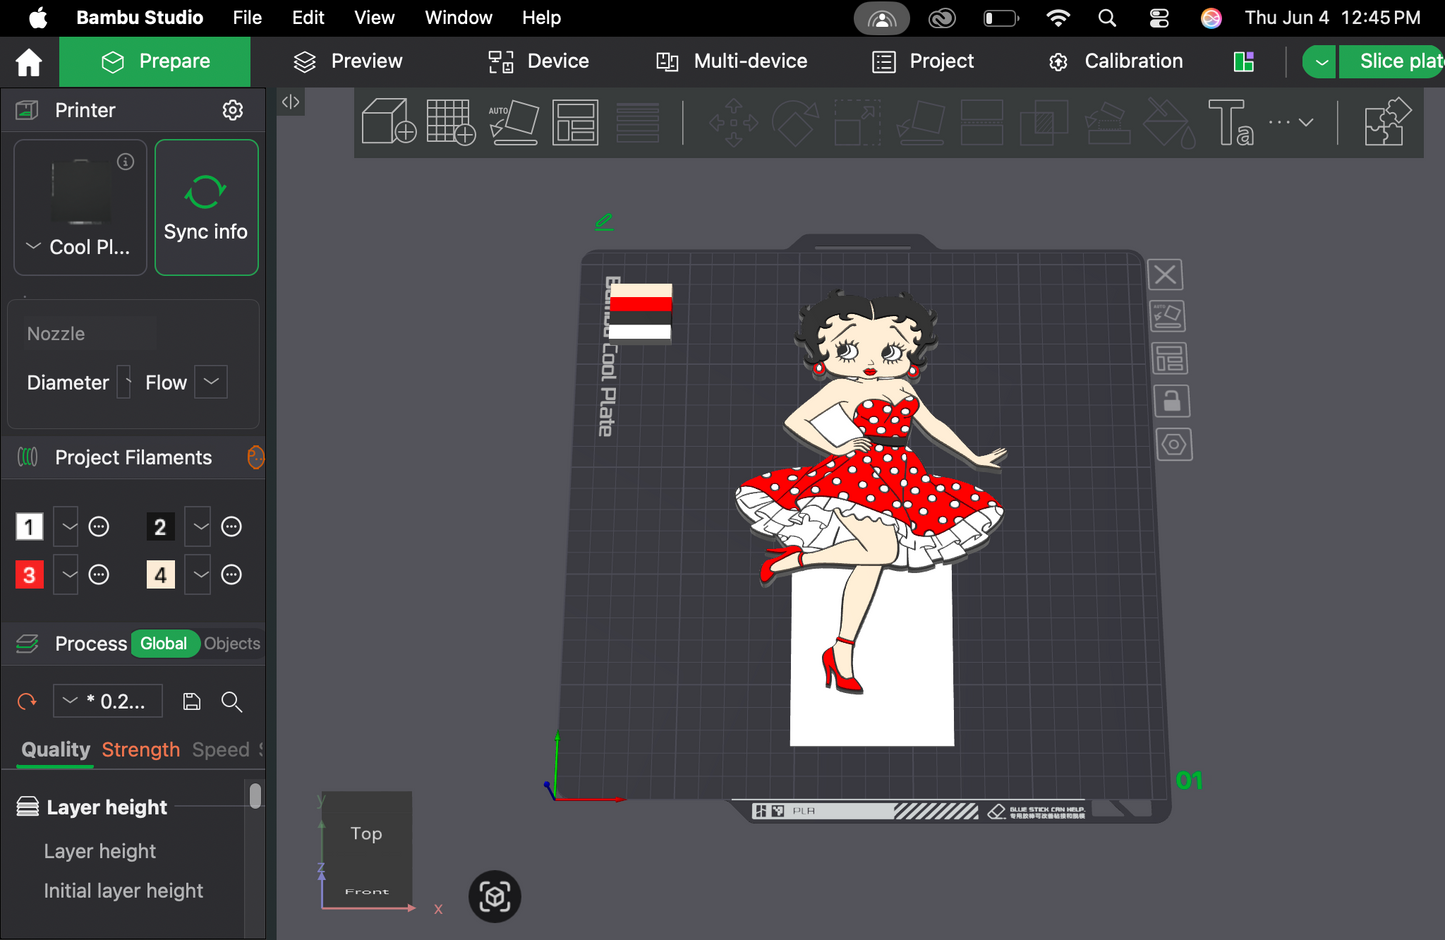1445x940 pixels.
Task: Click the Add plate grid icon
Action: 451,122
